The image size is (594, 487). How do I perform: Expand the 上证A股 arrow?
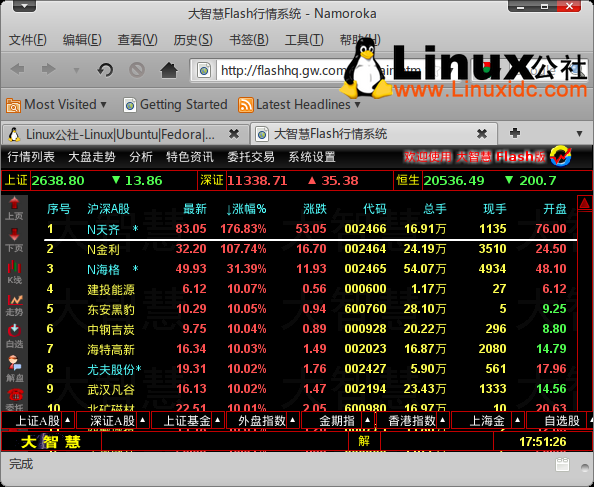tap(68, 420)
